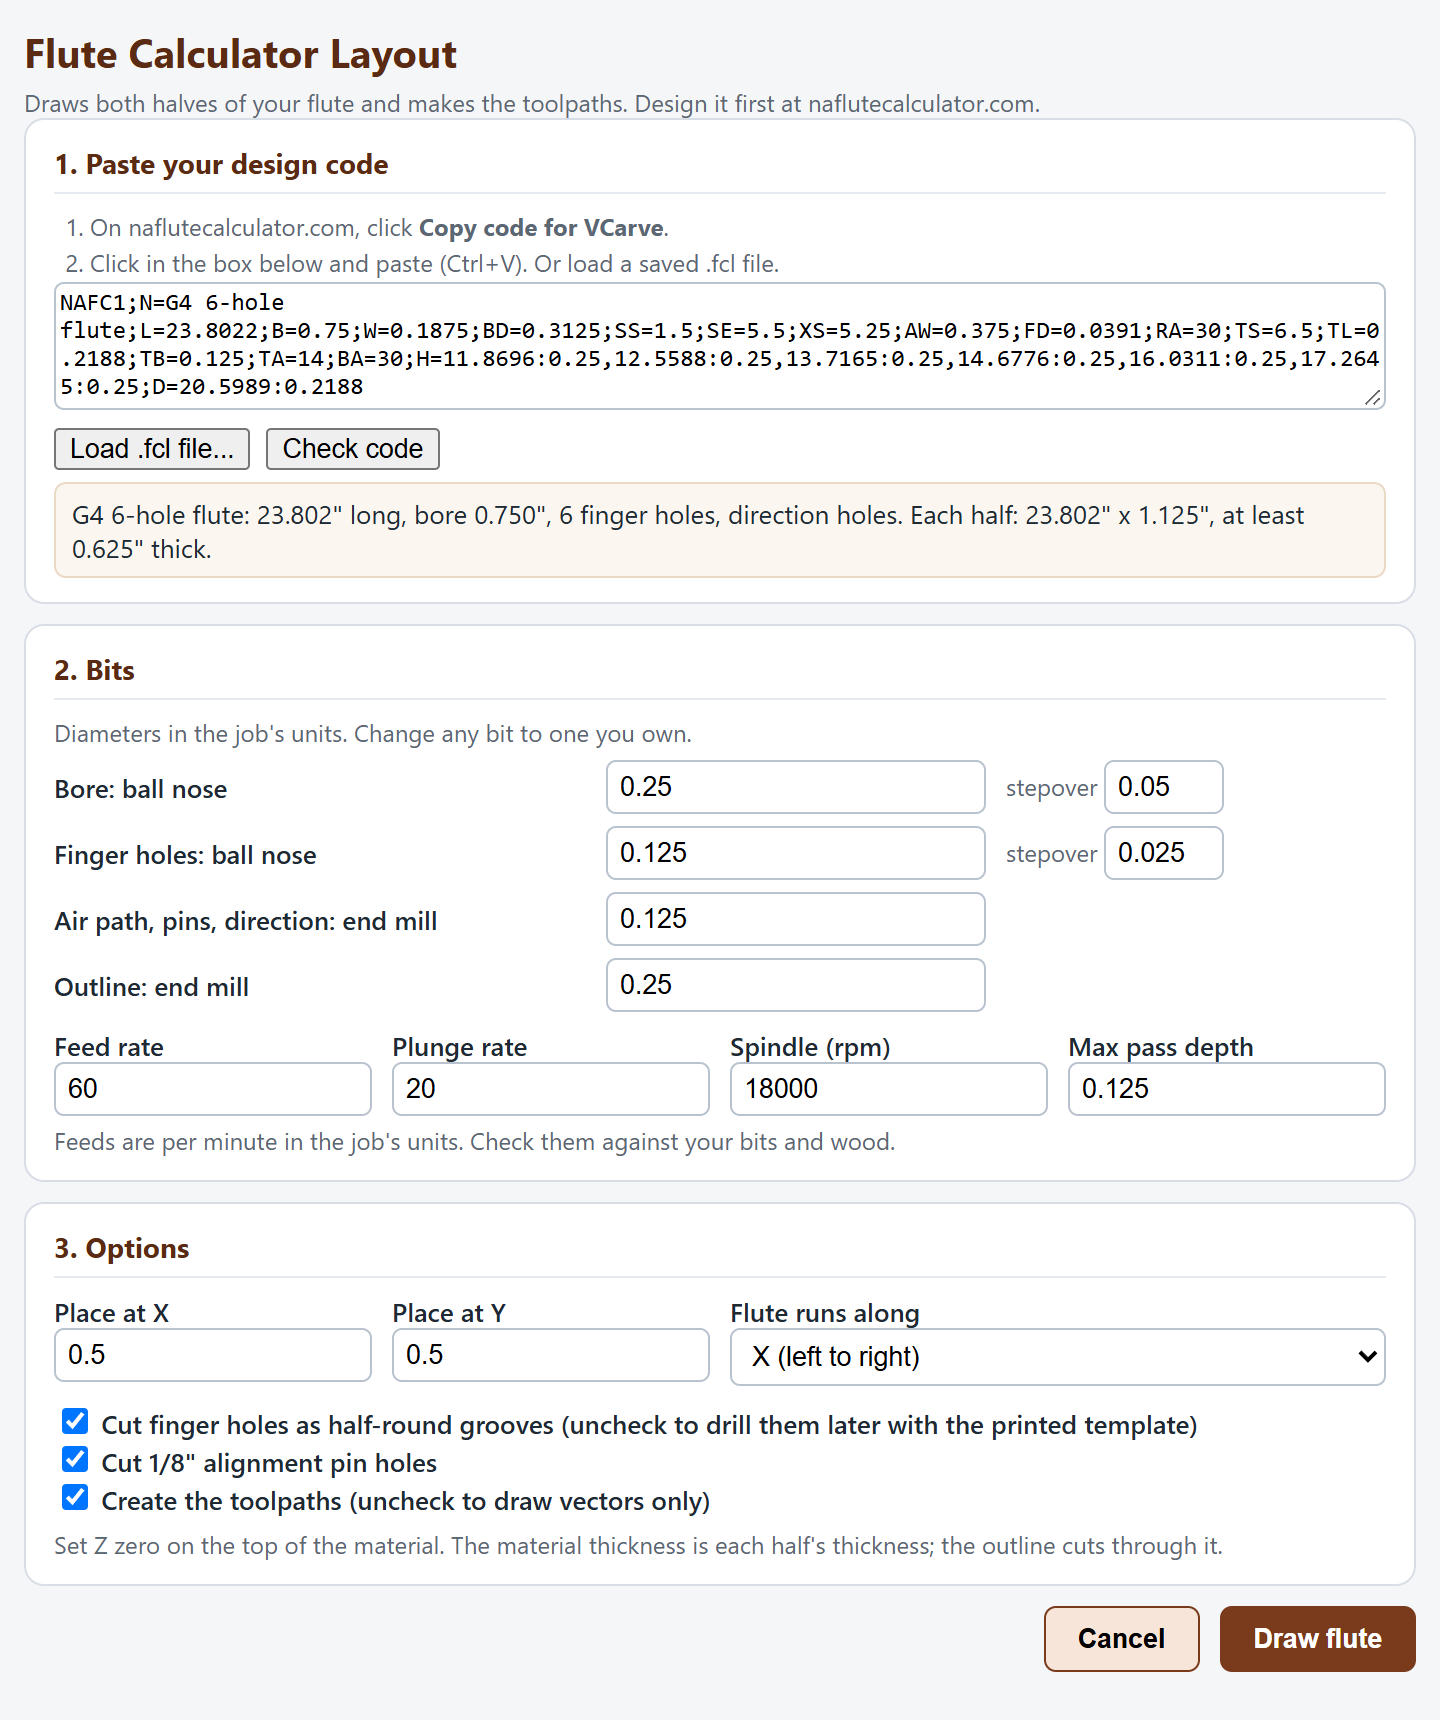Click the Place at X field
Screen dimensions: 1440x1720
click(x=213, y=1355)
